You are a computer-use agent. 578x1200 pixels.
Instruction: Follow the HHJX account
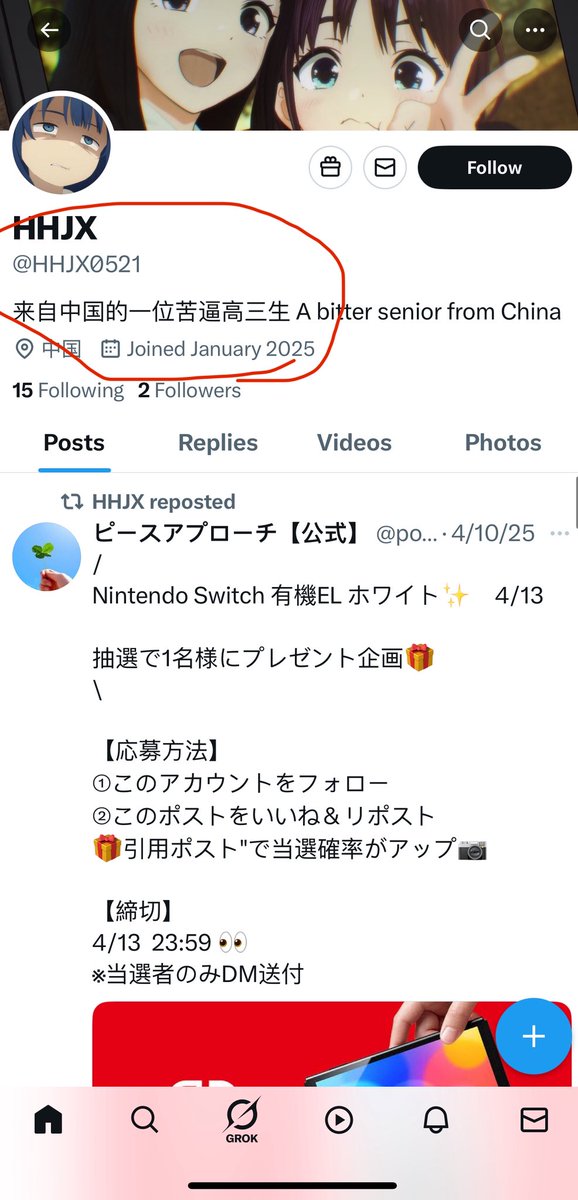tap(494, 168)
